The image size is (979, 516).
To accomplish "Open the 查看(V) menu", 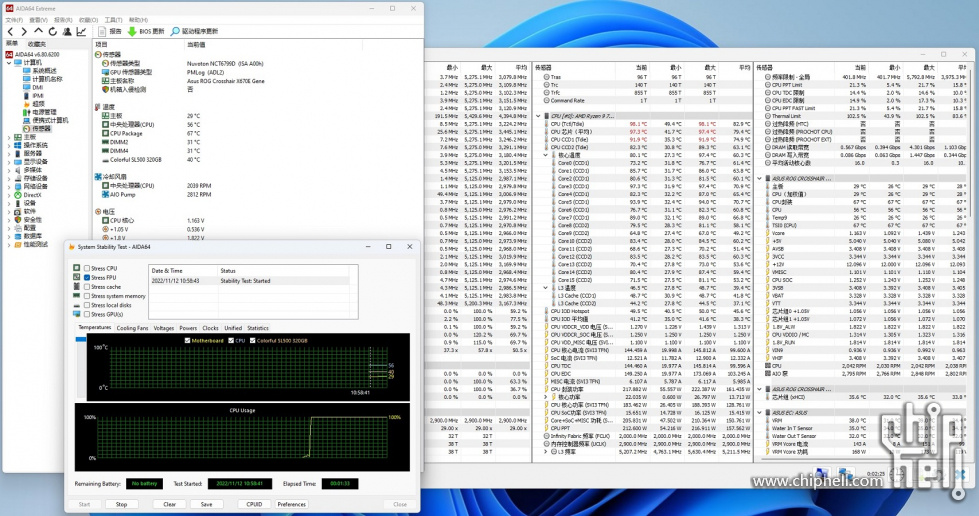I will point(38,20).
